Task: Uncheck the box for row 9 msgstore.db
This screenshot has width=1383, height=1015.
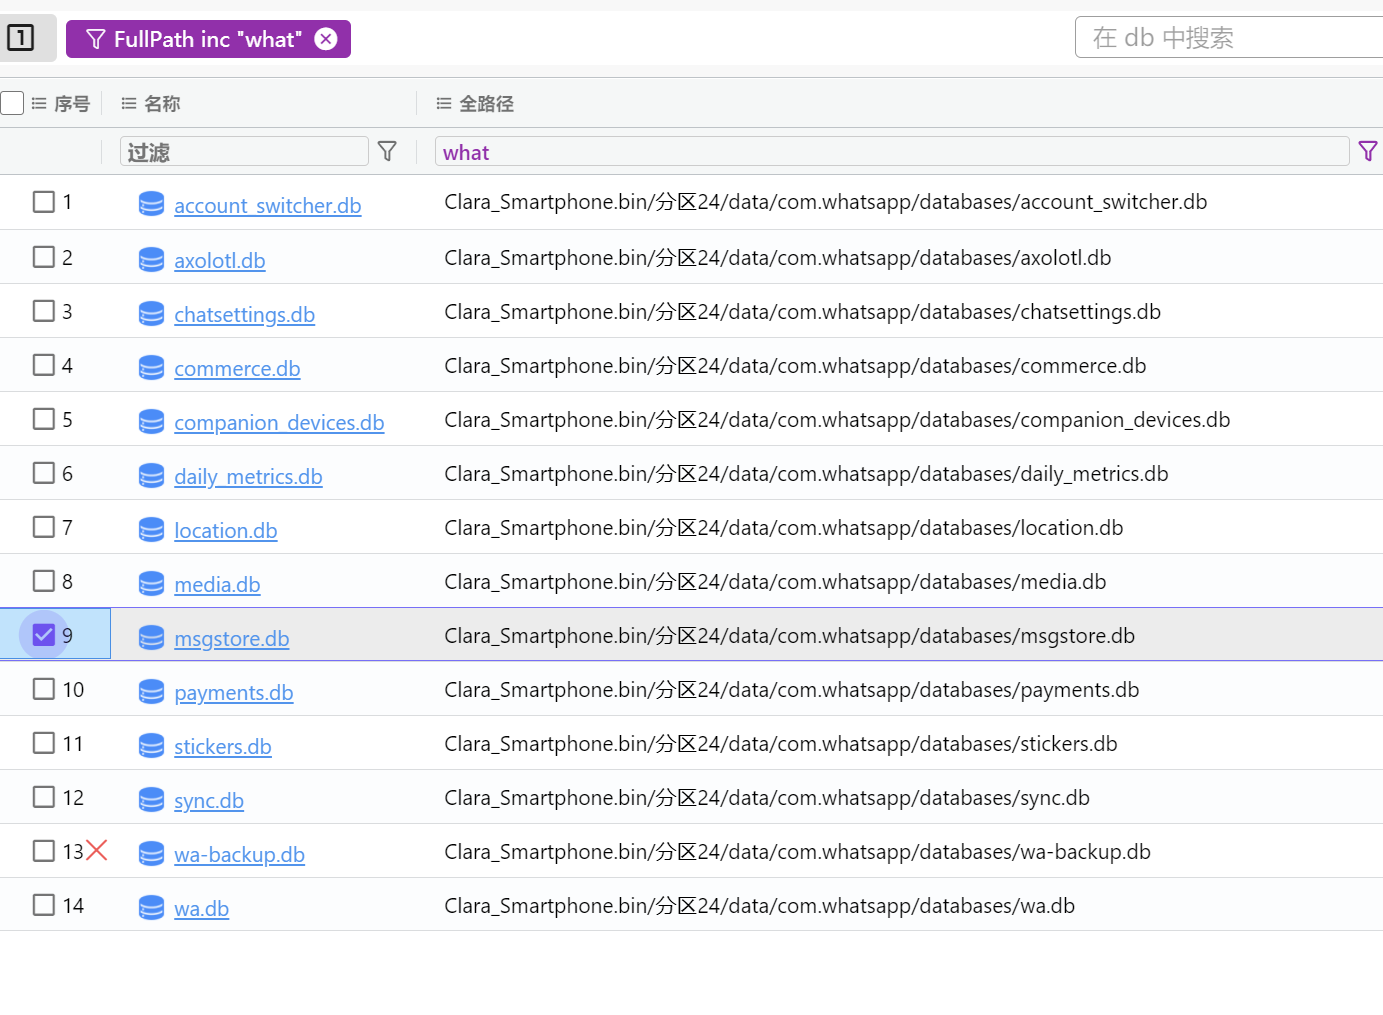Action: (44, 635)
